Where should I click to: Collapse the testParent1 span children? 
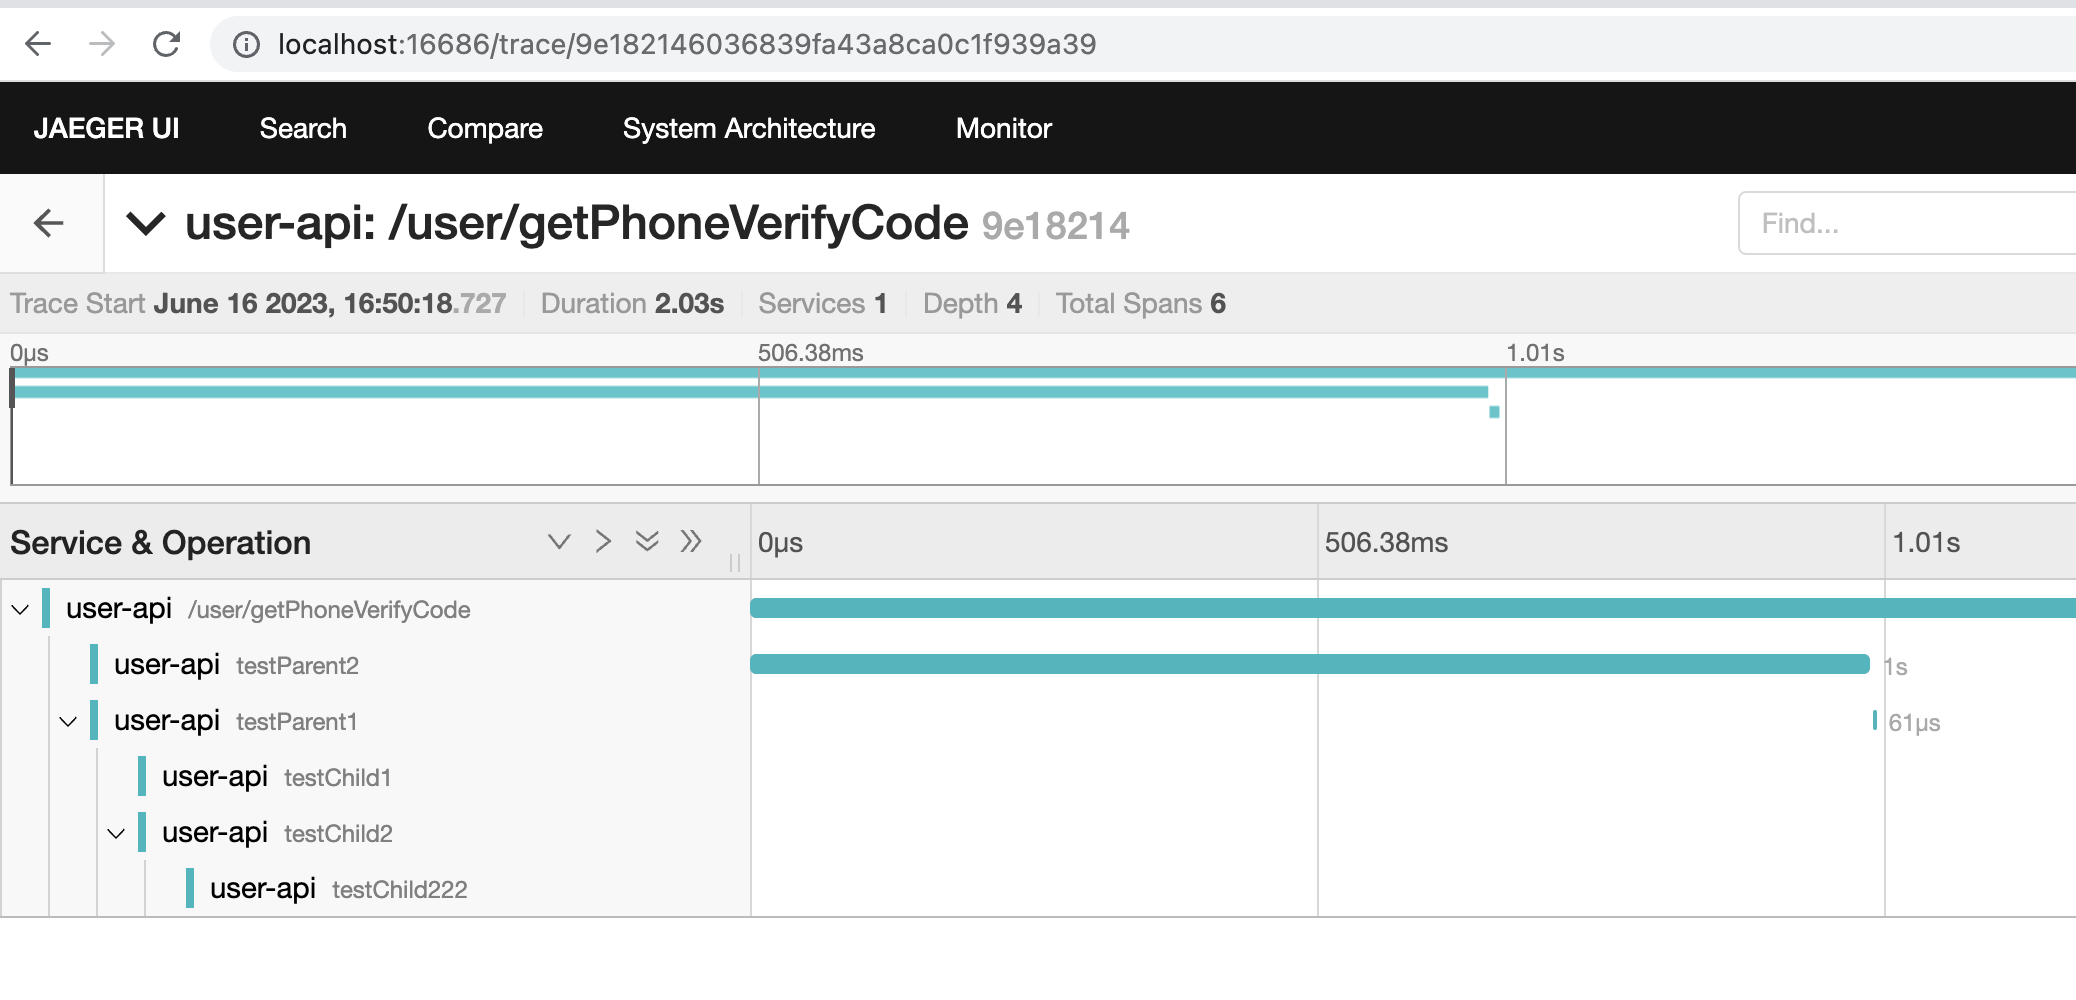coord(68,721)
